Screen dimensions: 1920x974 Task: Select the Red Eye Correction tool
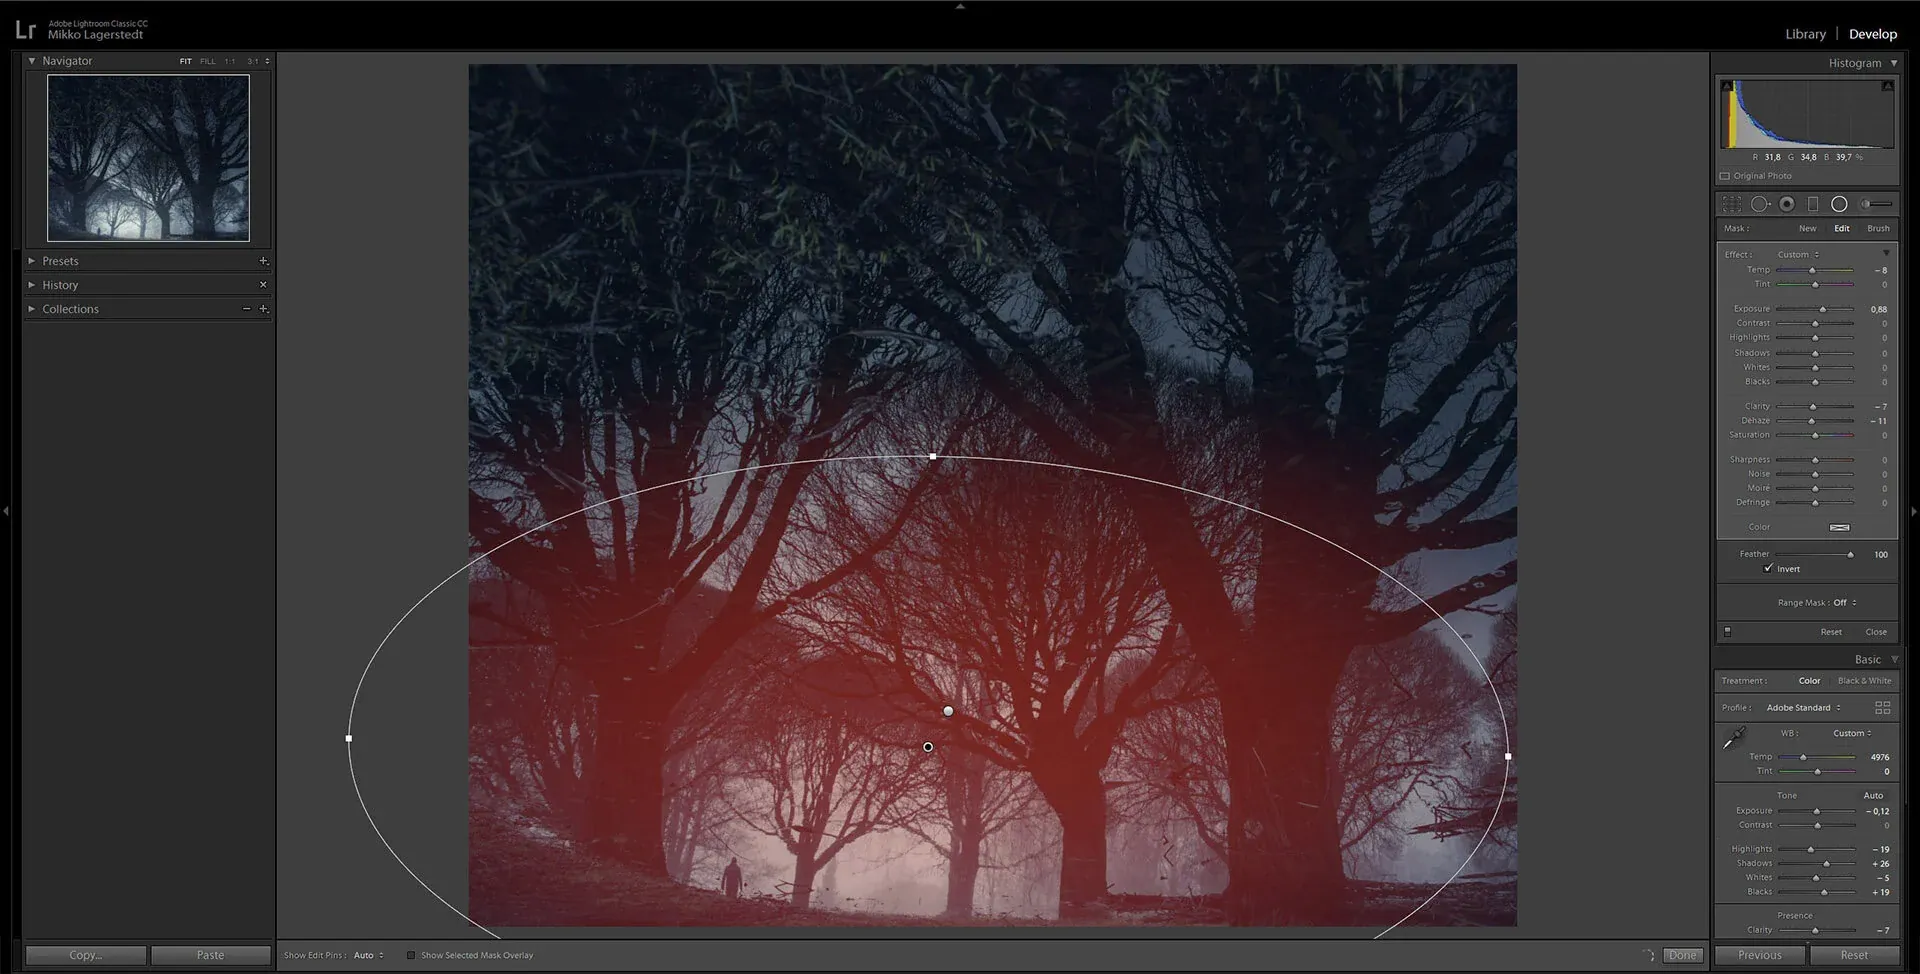coord(1787,204)
